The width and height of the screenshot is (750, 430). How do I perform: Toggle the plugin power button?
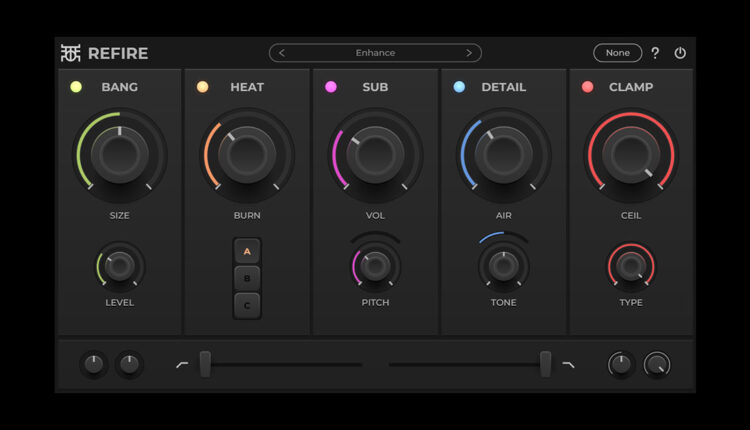pyautogui.click(x=680, y=53)
